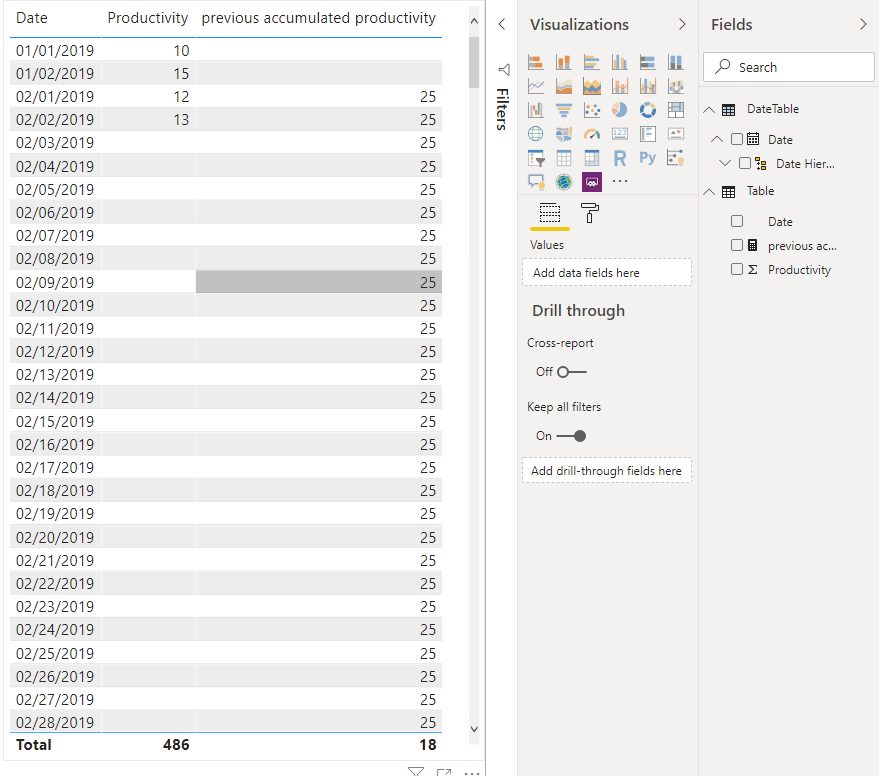Expand the Date Hierarchy node
Image resolution: width=879 pixels, height=776 pixels.
725,163
